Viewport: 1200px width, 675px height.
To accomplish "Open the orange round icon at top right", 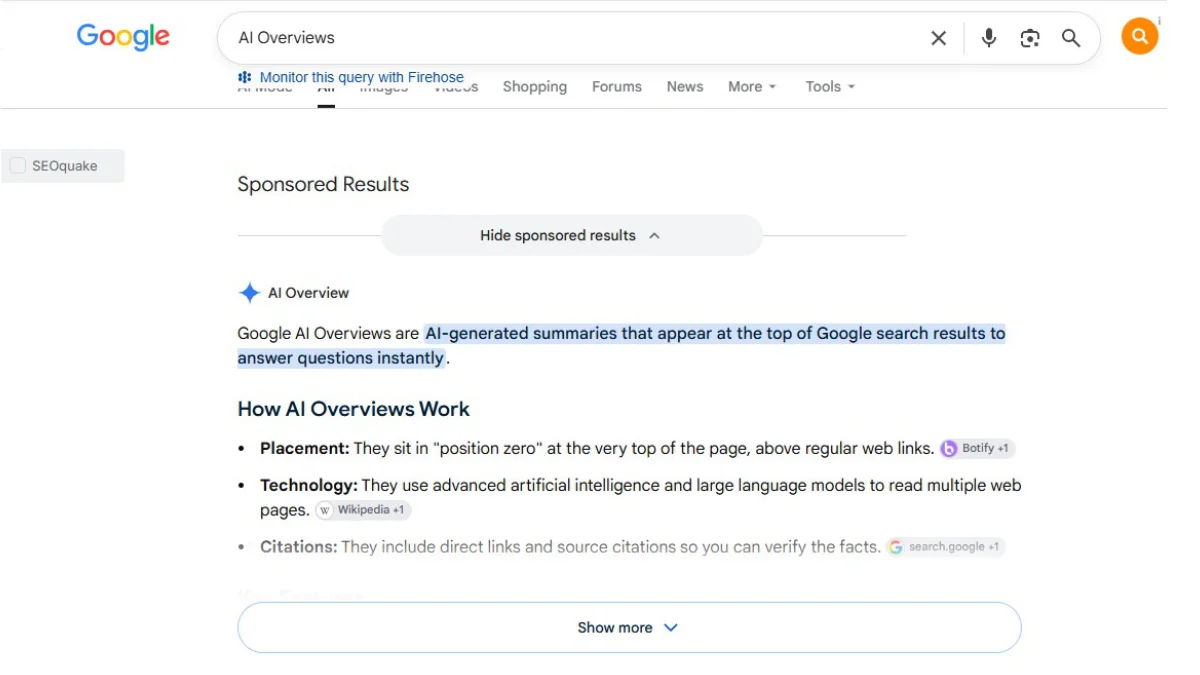I will [x=1139, y=37].
